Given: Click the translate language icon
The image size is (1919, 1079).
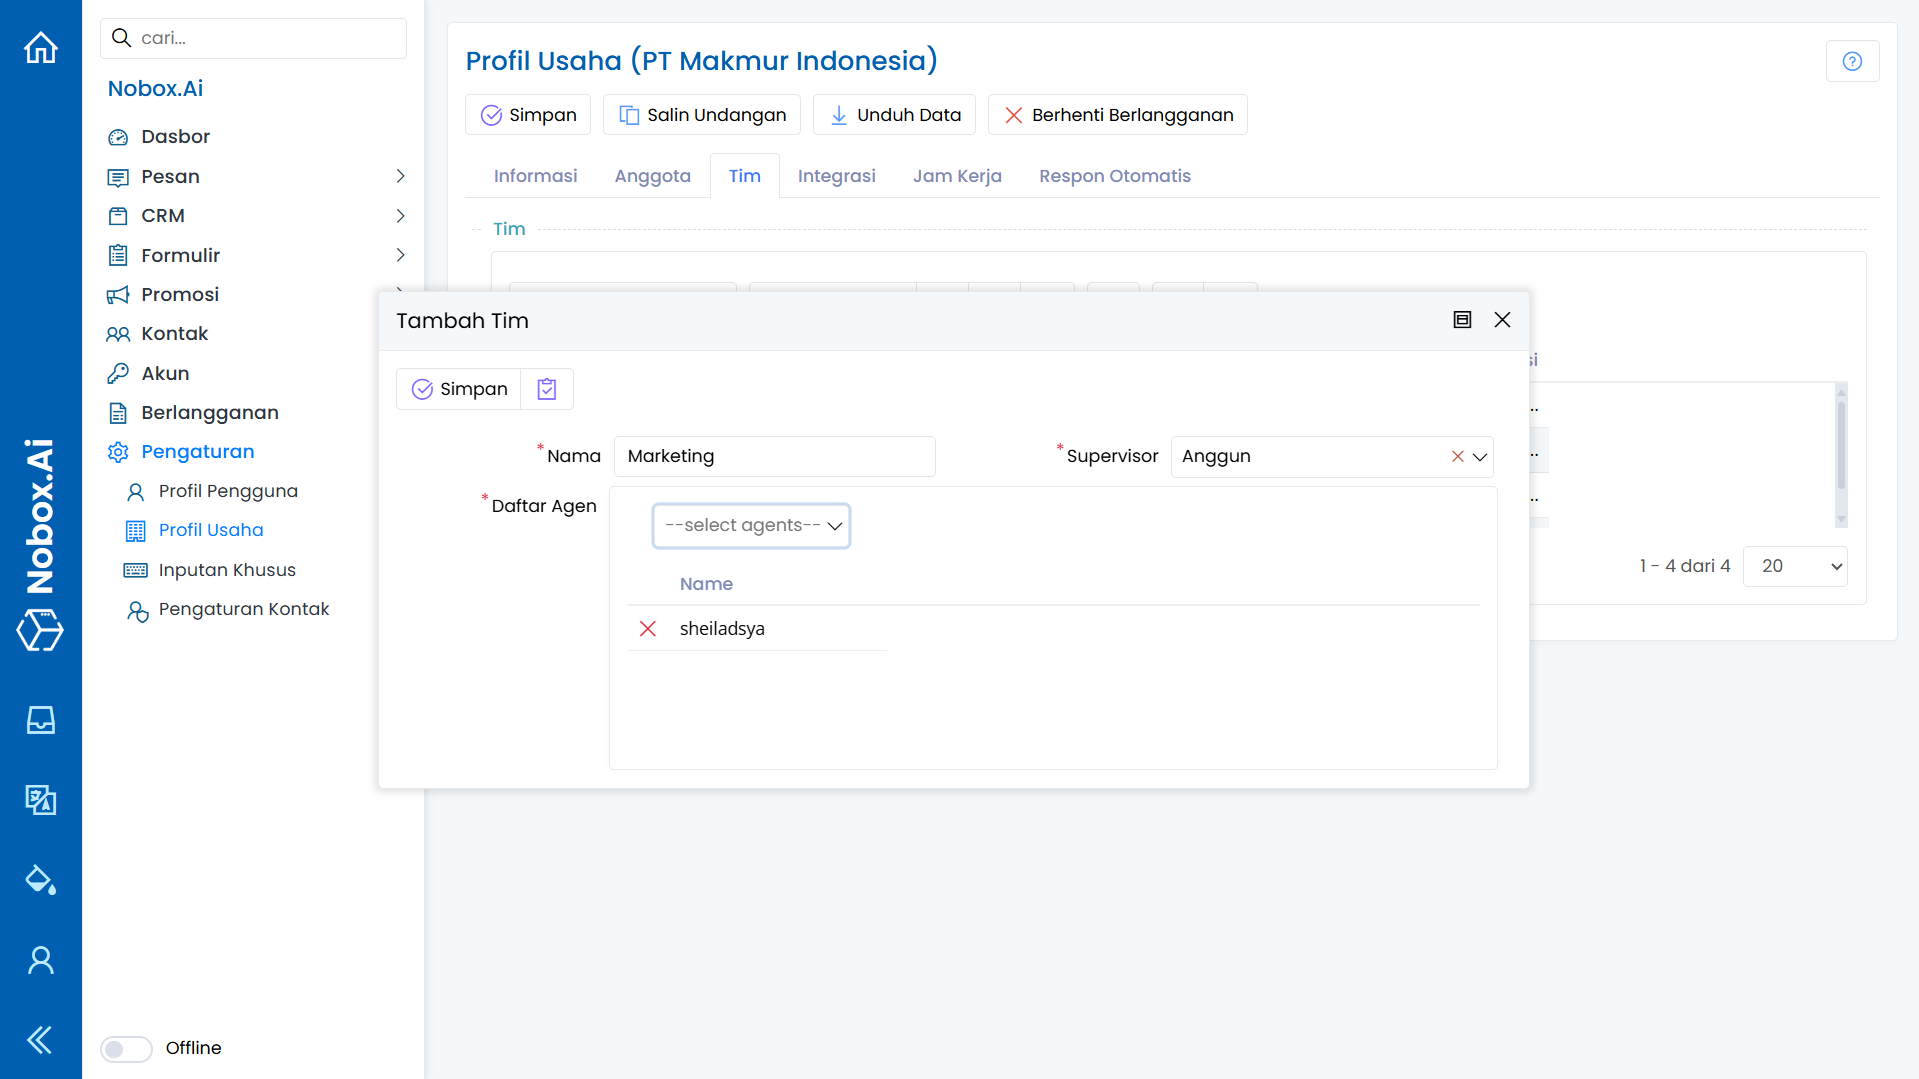Looking at the screenshot, I should (41, 800).
